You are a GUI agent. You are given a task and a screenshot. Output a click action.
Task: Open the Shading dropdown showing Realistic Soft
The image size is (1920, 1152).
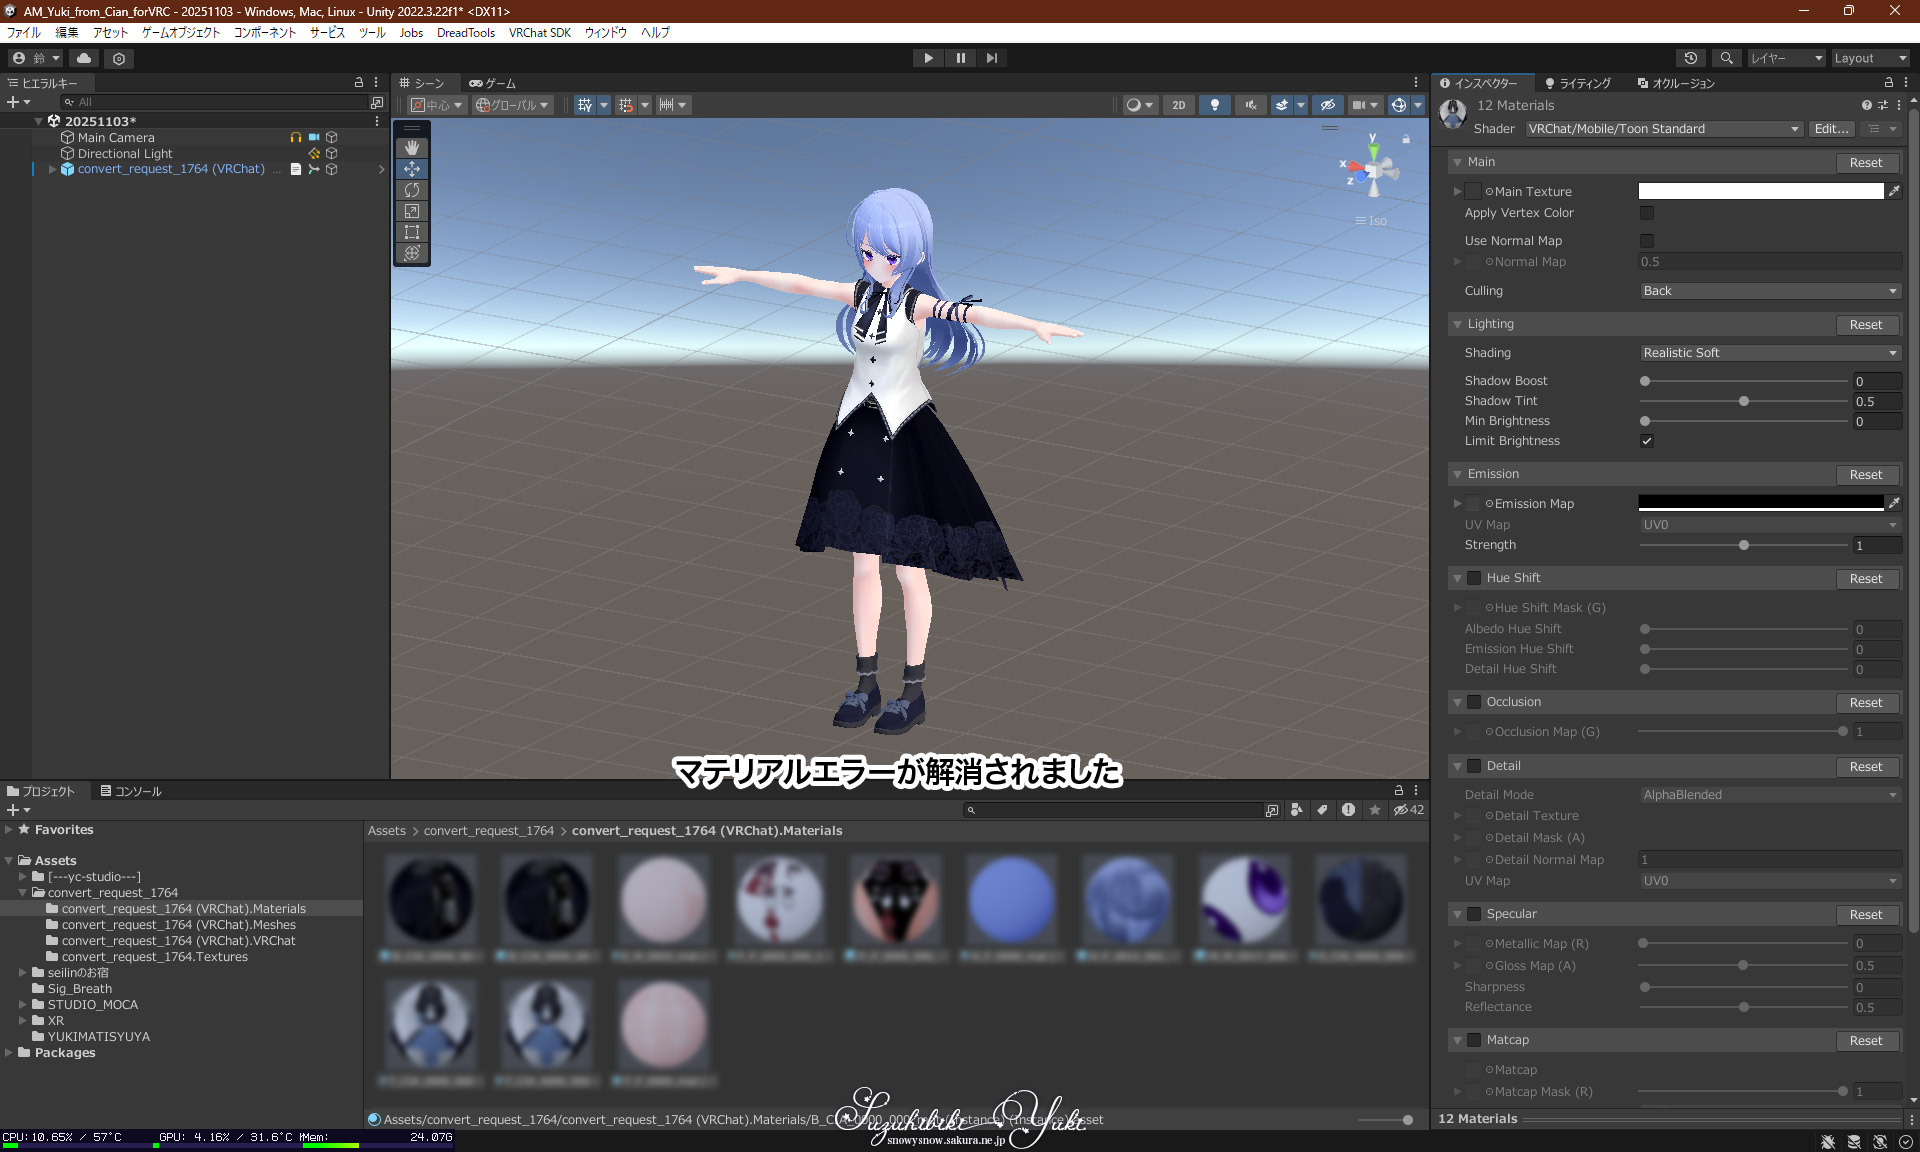coord(1769,353)
